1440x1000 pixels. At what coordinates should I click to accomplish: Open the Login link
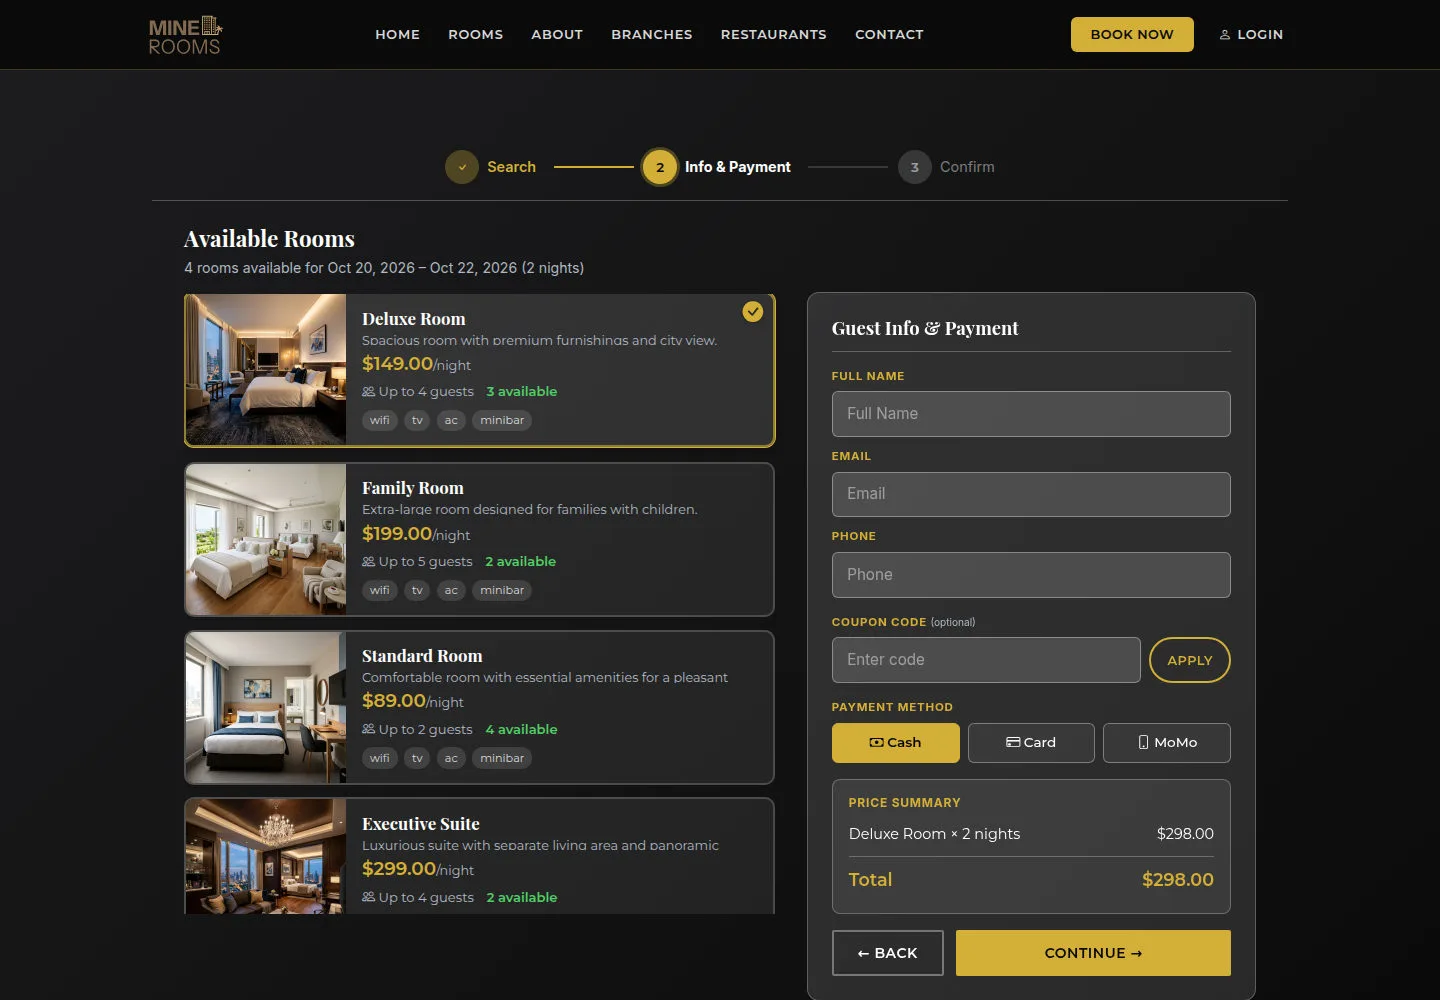pyautogui.click(x=1251, y=35)
